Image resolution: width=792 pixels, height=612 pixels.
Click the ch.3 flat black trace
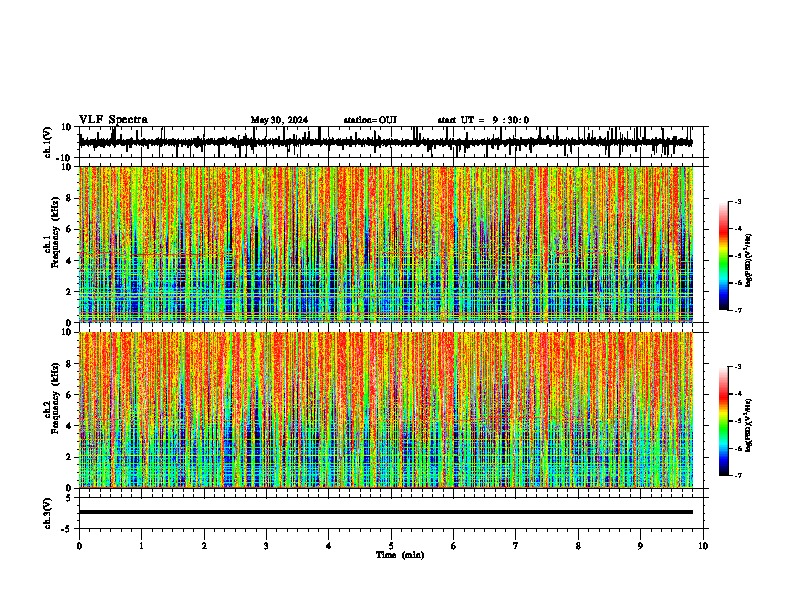[x=386, y=512]
